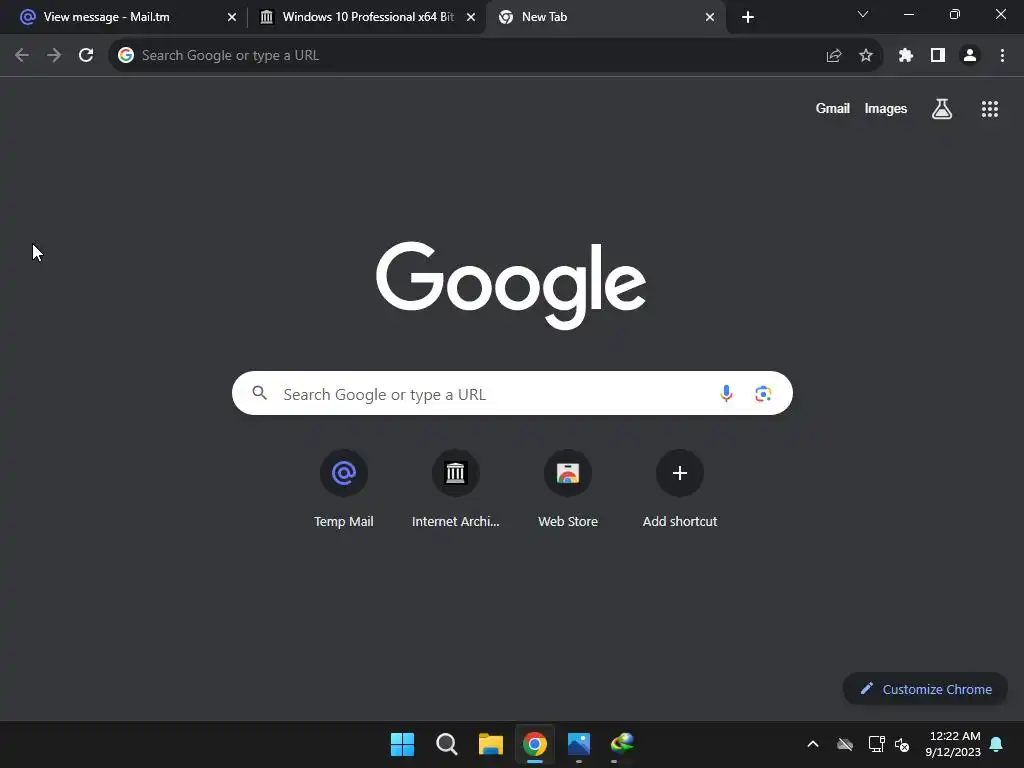The width and height of the screenshot is (1024, 768).
Task: Close the Mail.tm tab
Action: (x=232, y=18)
